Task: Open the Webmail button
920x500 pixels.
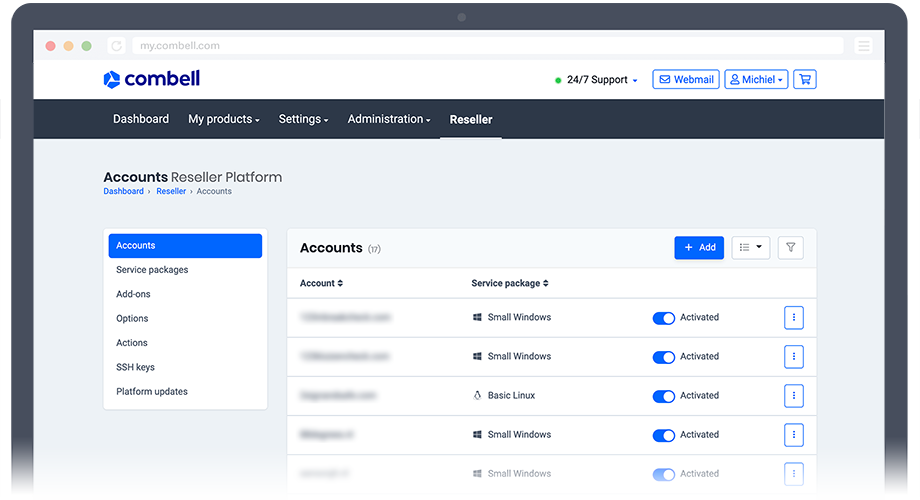Action: [x=685, y=79]
